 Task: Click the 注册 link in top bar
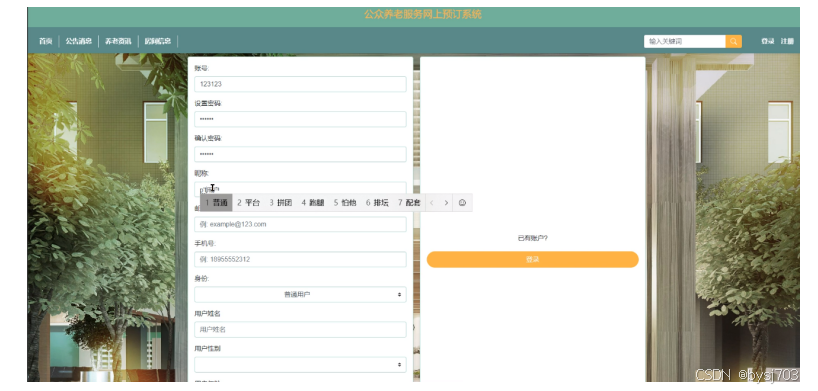(x=787, y=41)
